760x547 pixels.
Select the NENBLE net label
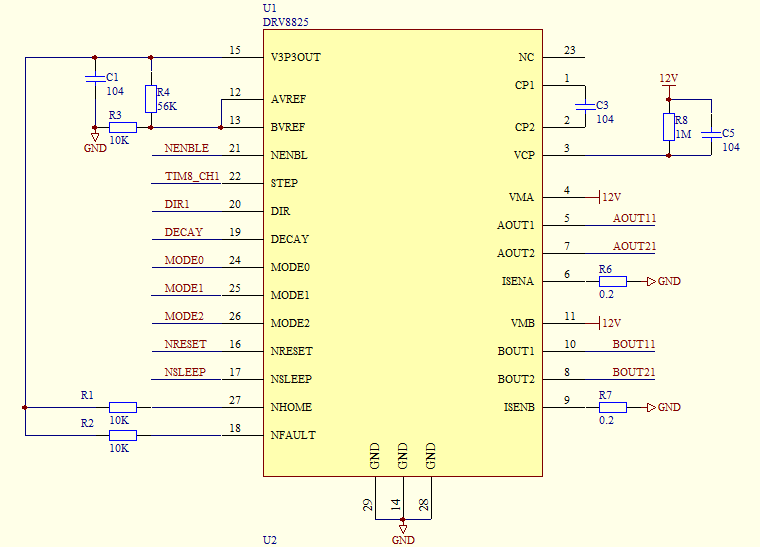tap(187, 148)
